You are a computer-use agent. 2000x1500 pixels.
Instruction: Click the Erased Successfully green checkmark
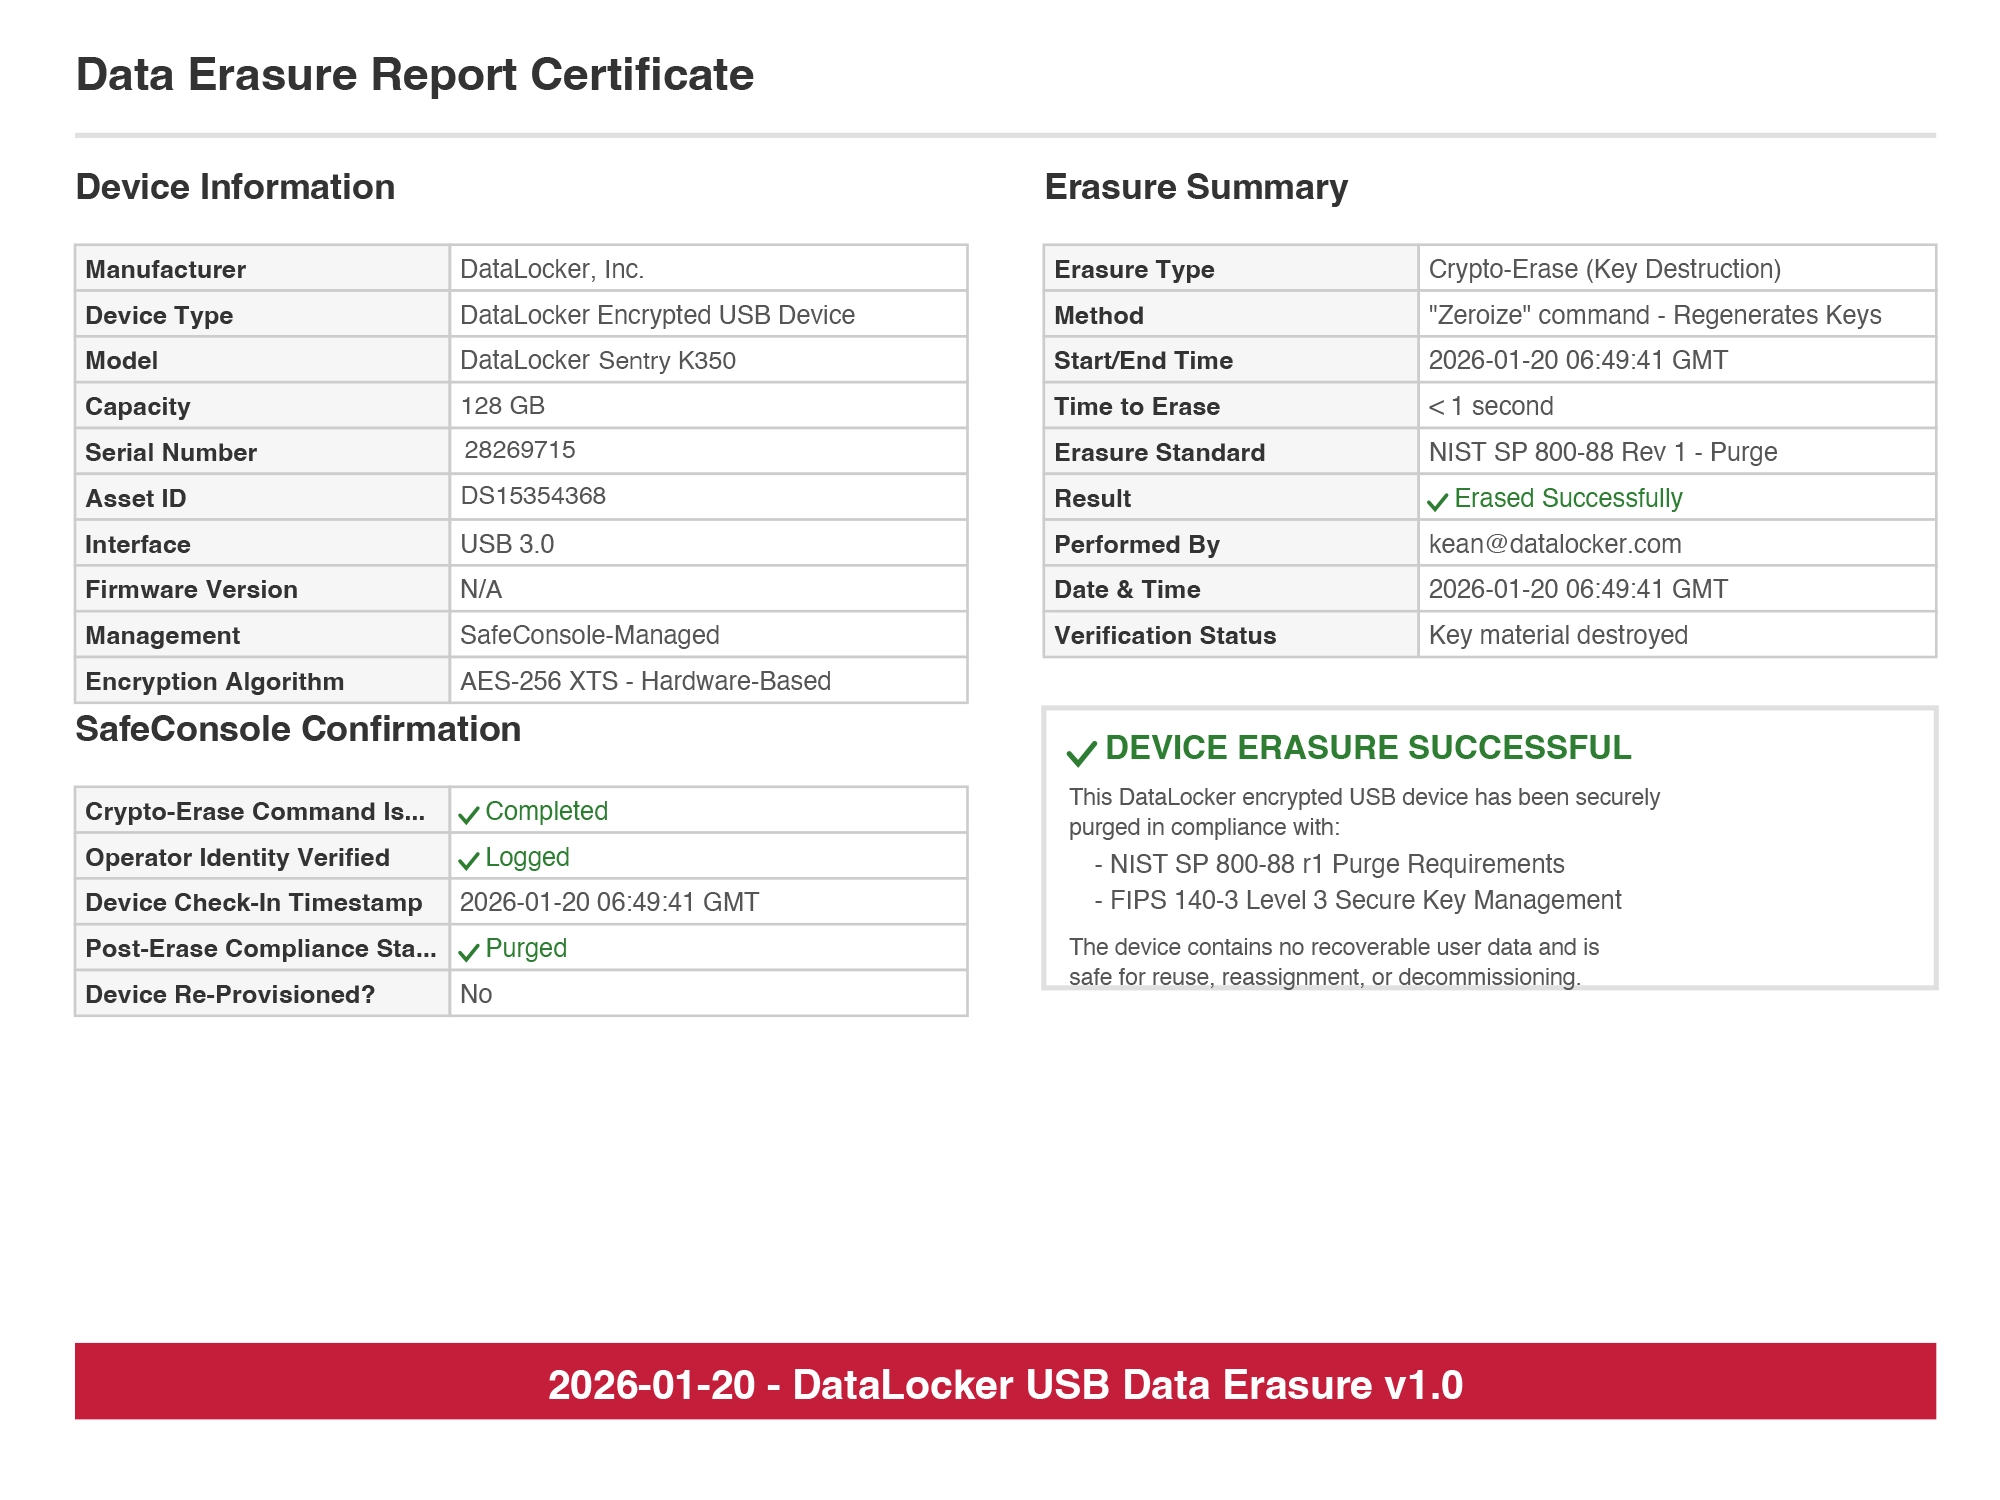(x=1437, y=501)
